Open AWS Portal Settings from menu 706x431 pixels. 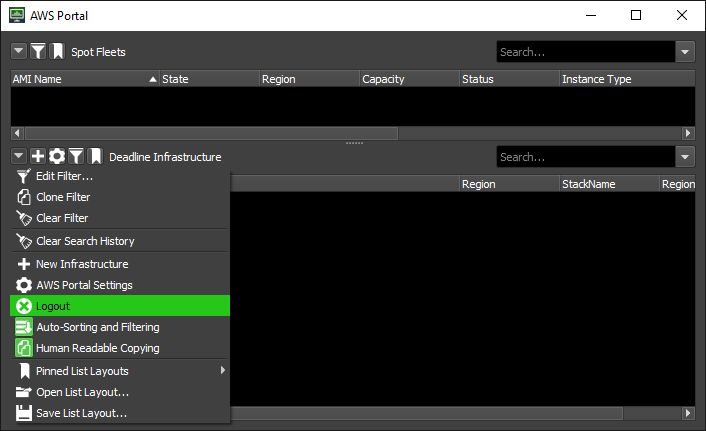120,285
